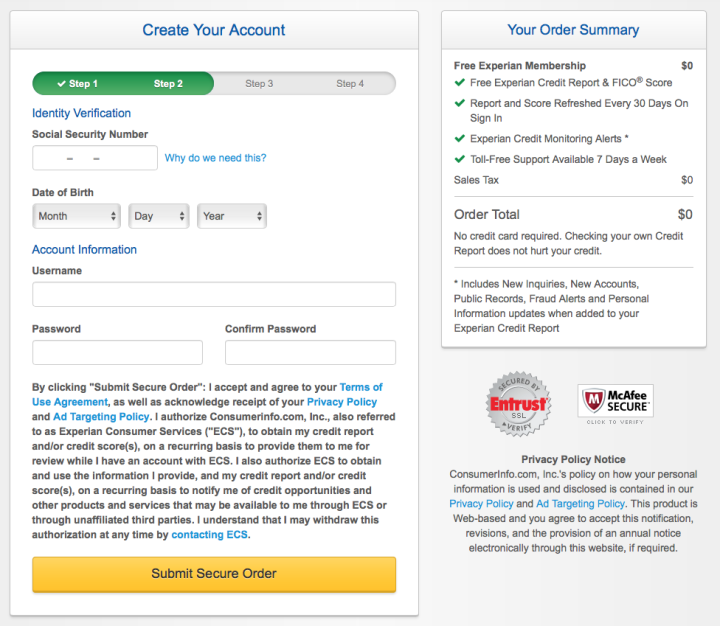Open the Day dropdown for birth date
Image resolution: width=720 pixels, height=626 pixels.
click(159, 216)
